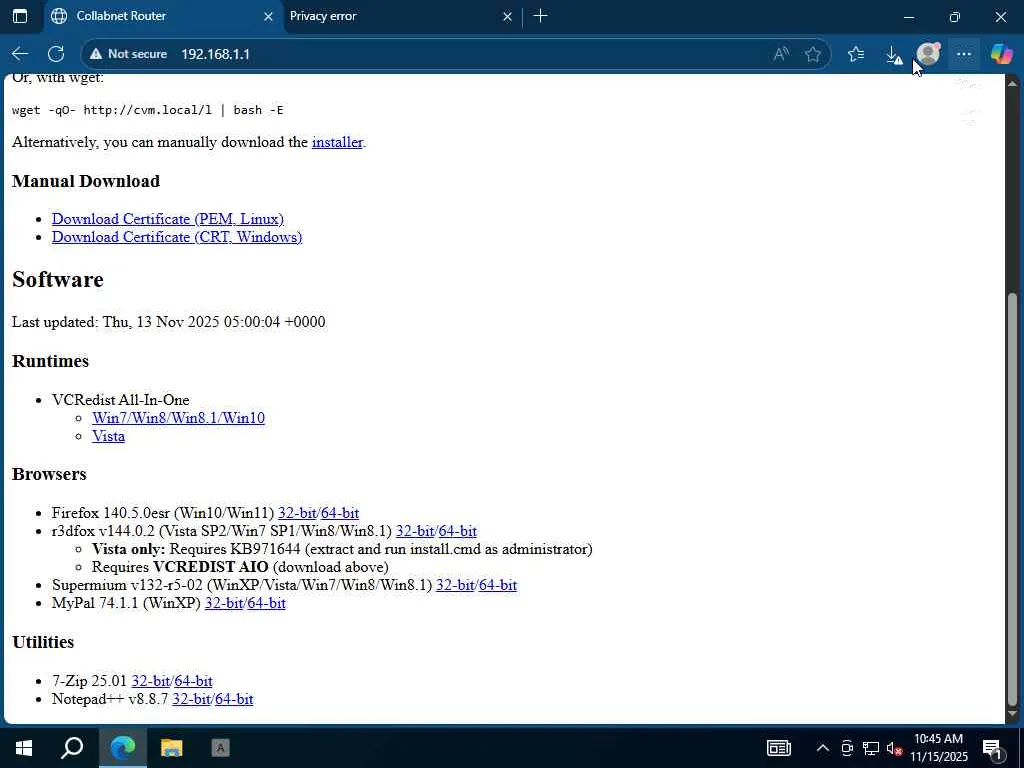Download Supermium v132 32-bit
1024x768 pixels.
pos(455,585)
